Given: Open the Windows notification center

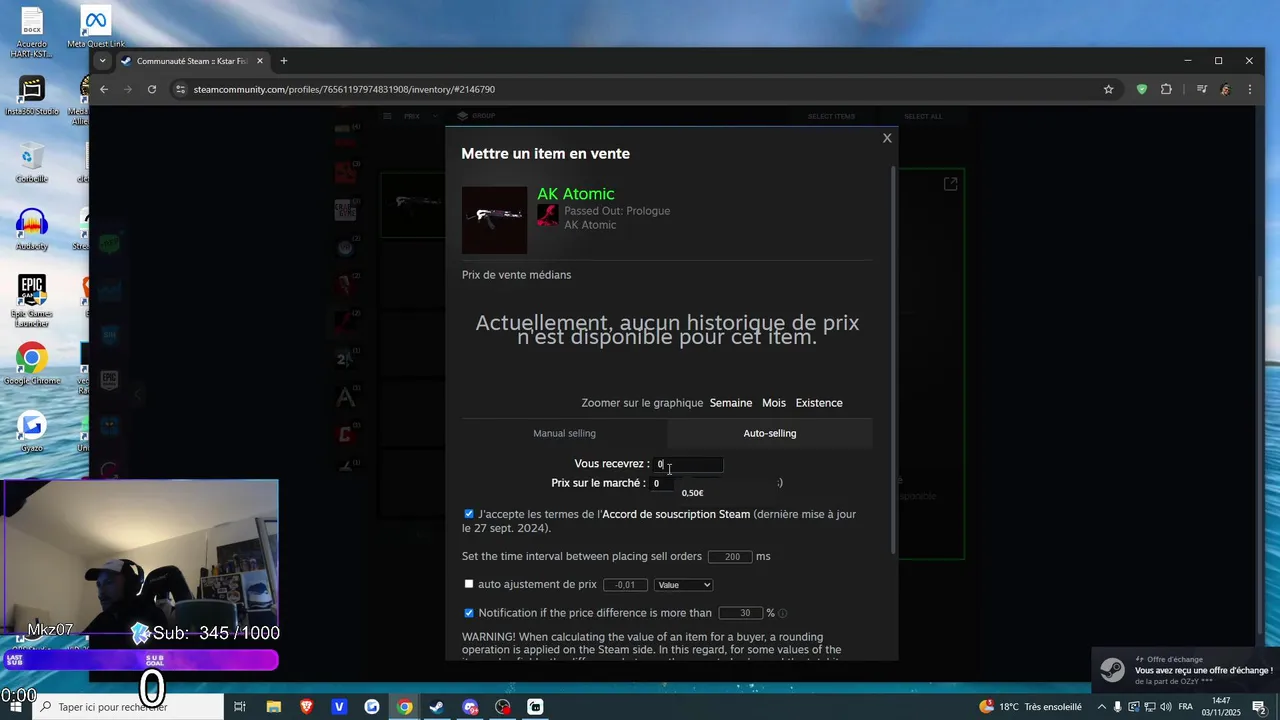Looking at the screenshot, I should (1259, 707).
